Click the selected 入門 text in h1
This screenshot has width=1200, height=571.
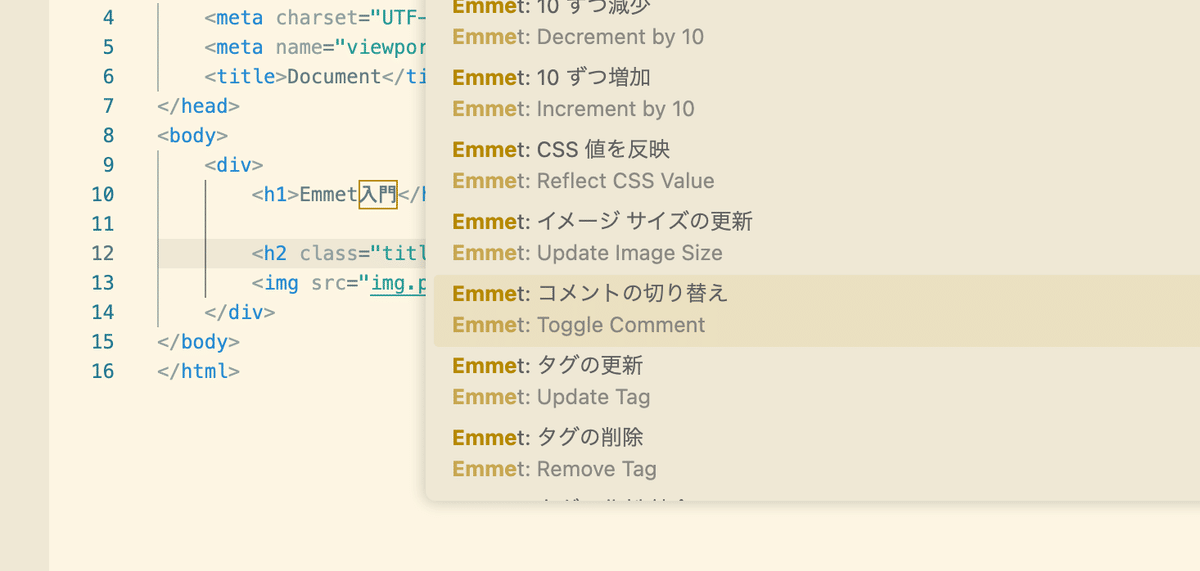click(378, 194)
